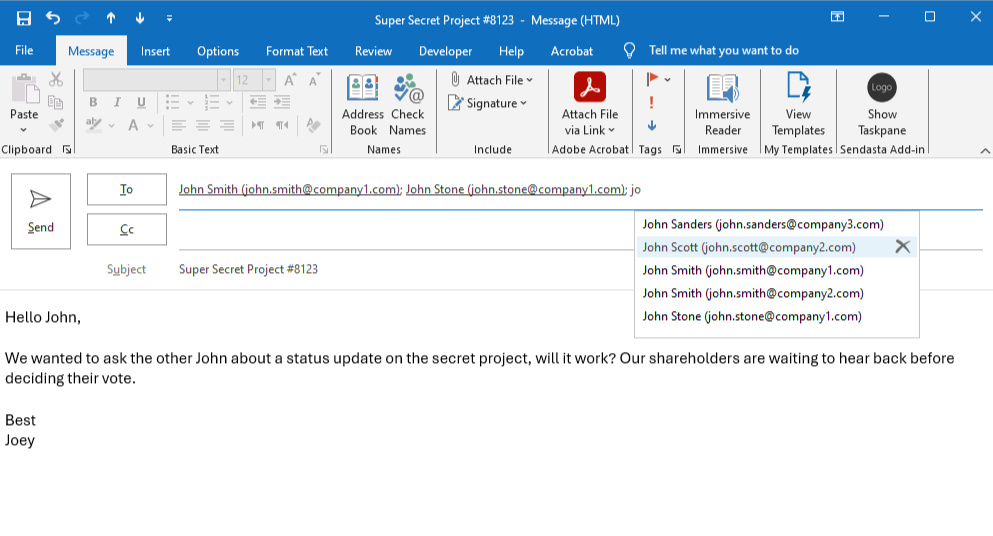Open the Format Text tab

tap(297, 51)
